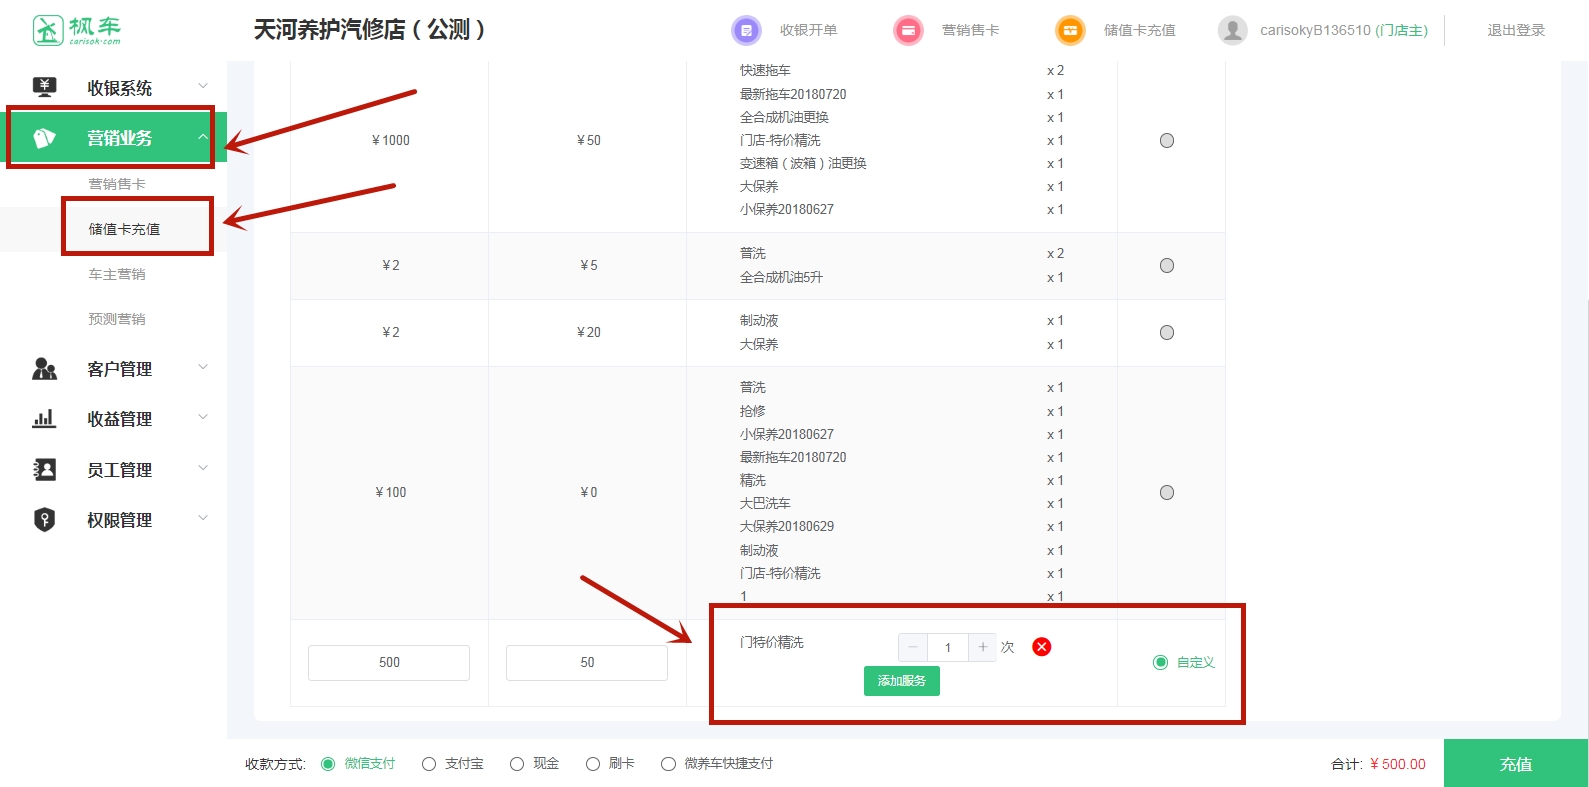Viewport: 1589px width, 787px height.
Task: Click the 收益管理 chart icon in sidebar
Action: click(x=45, y=419)
